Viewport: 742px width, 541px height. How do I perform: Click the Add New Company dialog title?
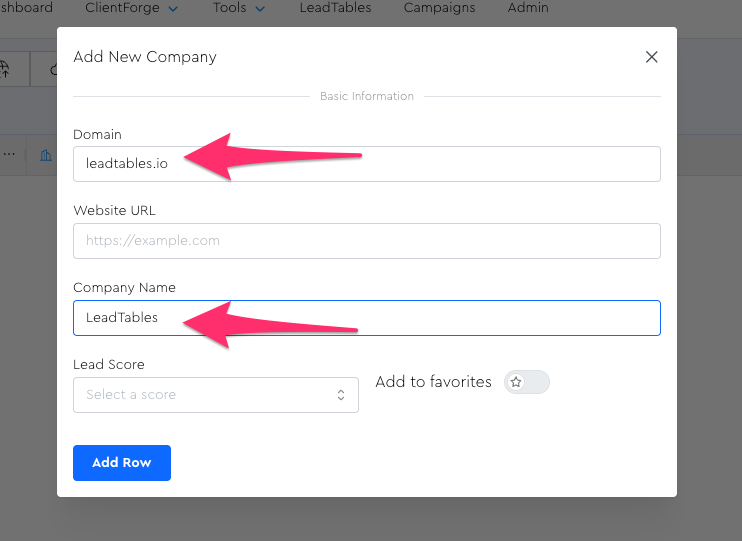(x=145, y=57)
